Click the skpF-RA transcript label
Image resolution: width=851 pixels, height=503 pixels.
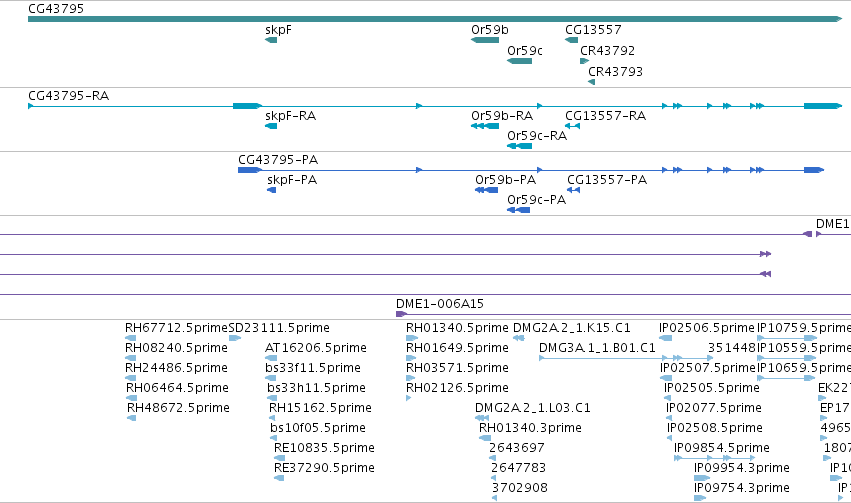tap(290, 116)
